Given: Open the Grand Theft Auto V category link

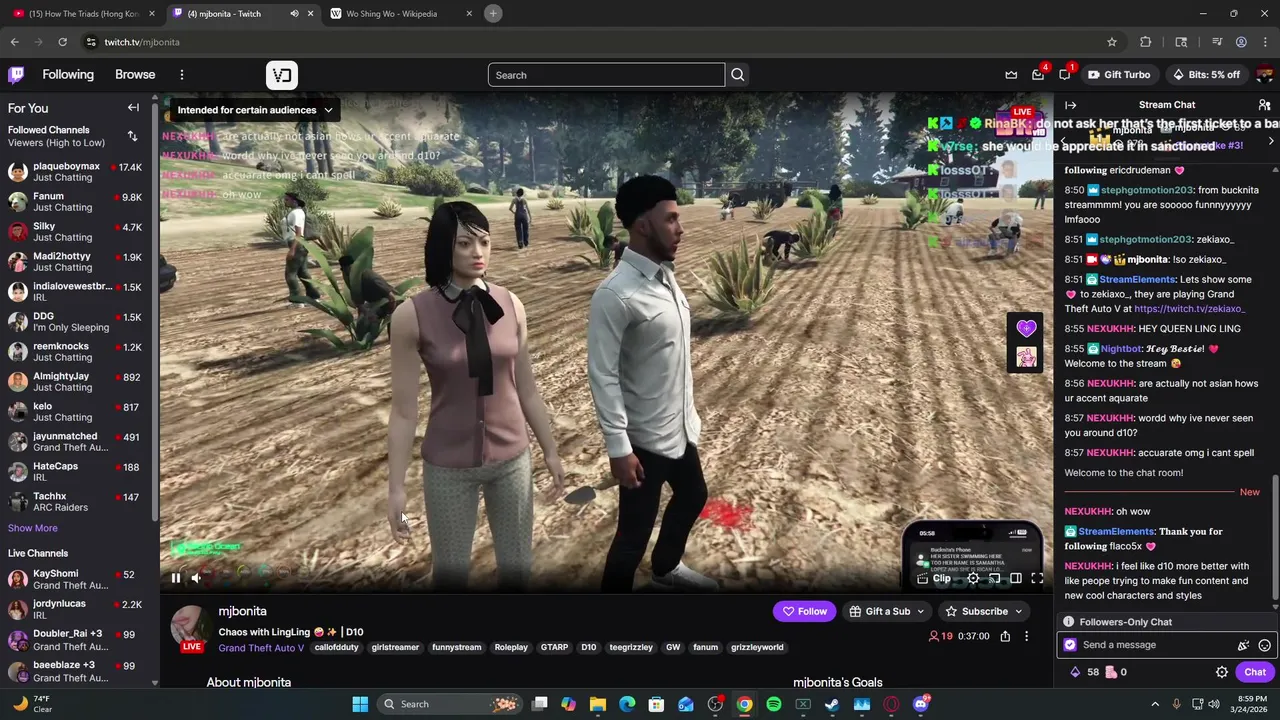Looking at the screenshot, I should click(261, 647).
